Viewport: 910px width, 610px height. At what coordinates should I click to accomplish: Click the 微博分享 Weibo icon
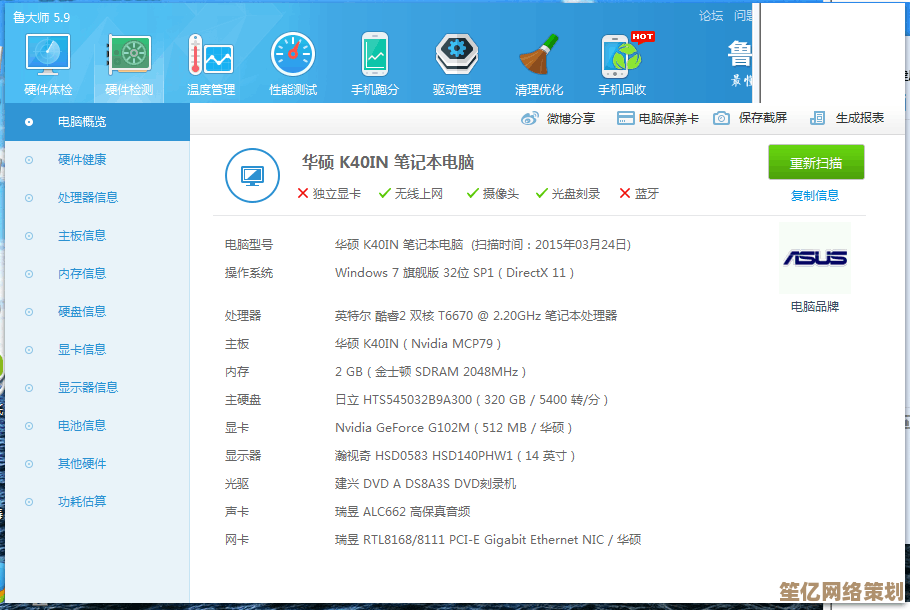[x=529, y=118]
